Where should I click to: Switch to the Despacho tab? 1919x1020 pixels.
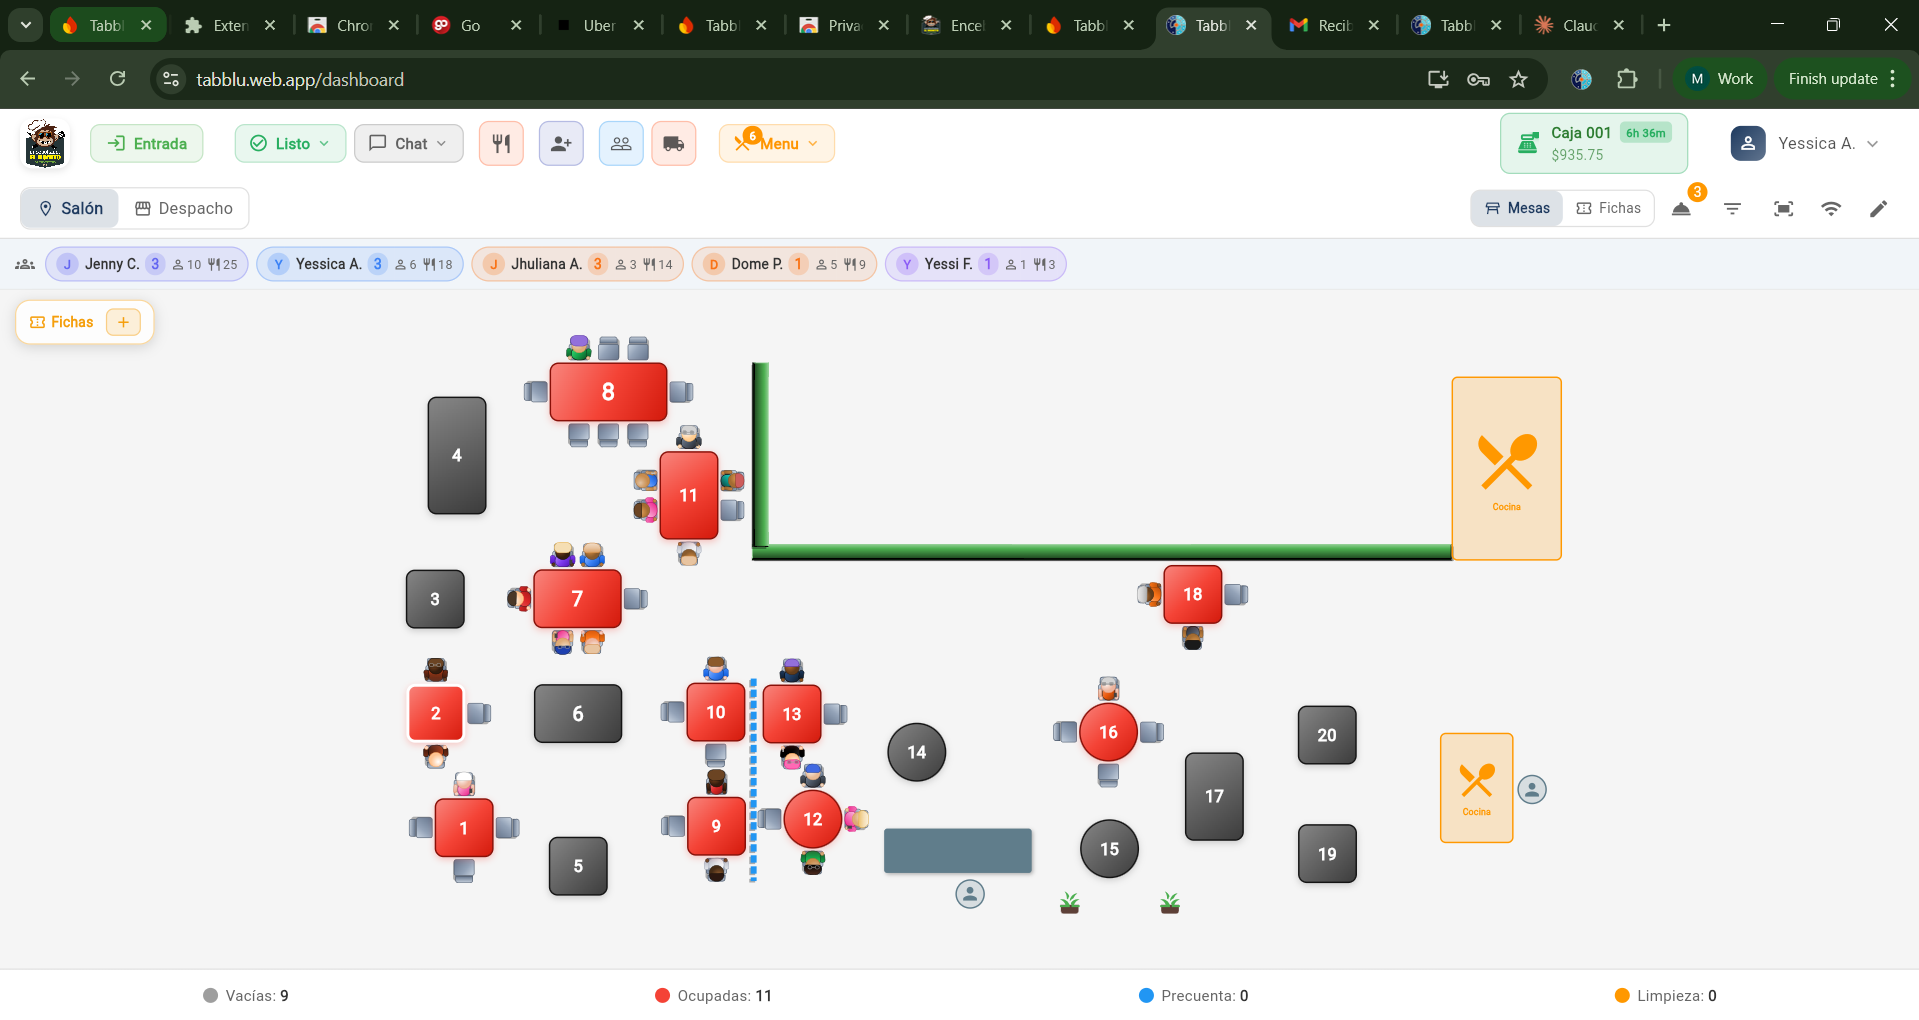[x=184, y=208]
